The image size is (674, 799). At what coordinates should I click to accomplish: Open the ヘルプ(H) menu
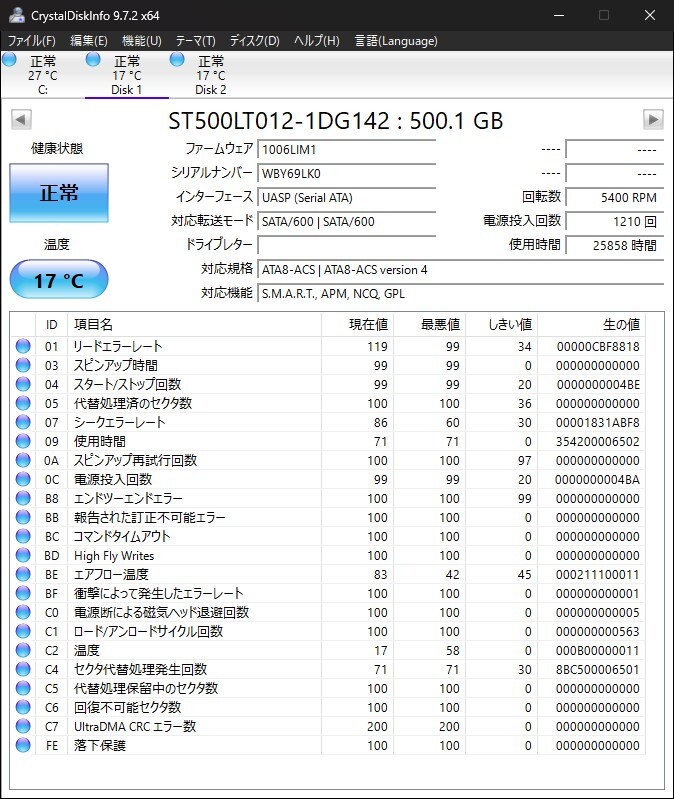tap(316, 41)
